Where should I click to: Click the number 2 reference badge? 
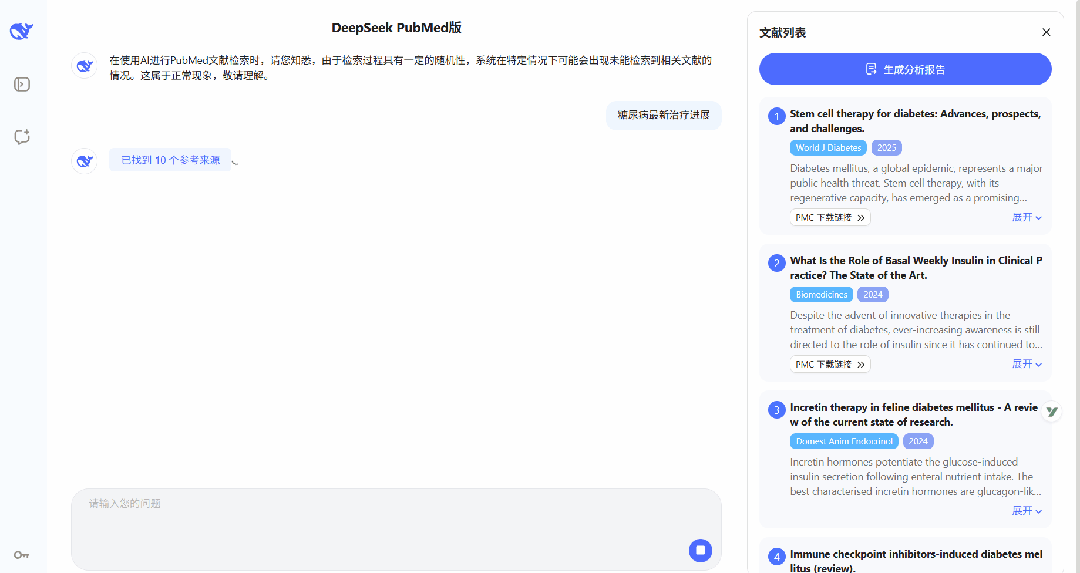776,263
